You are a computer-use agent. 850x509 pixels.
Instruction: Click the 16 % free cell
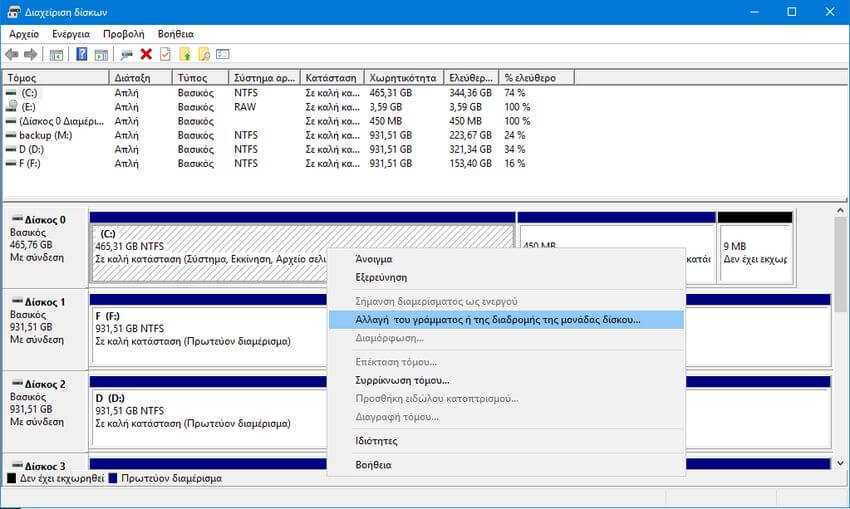pos(515,163)
